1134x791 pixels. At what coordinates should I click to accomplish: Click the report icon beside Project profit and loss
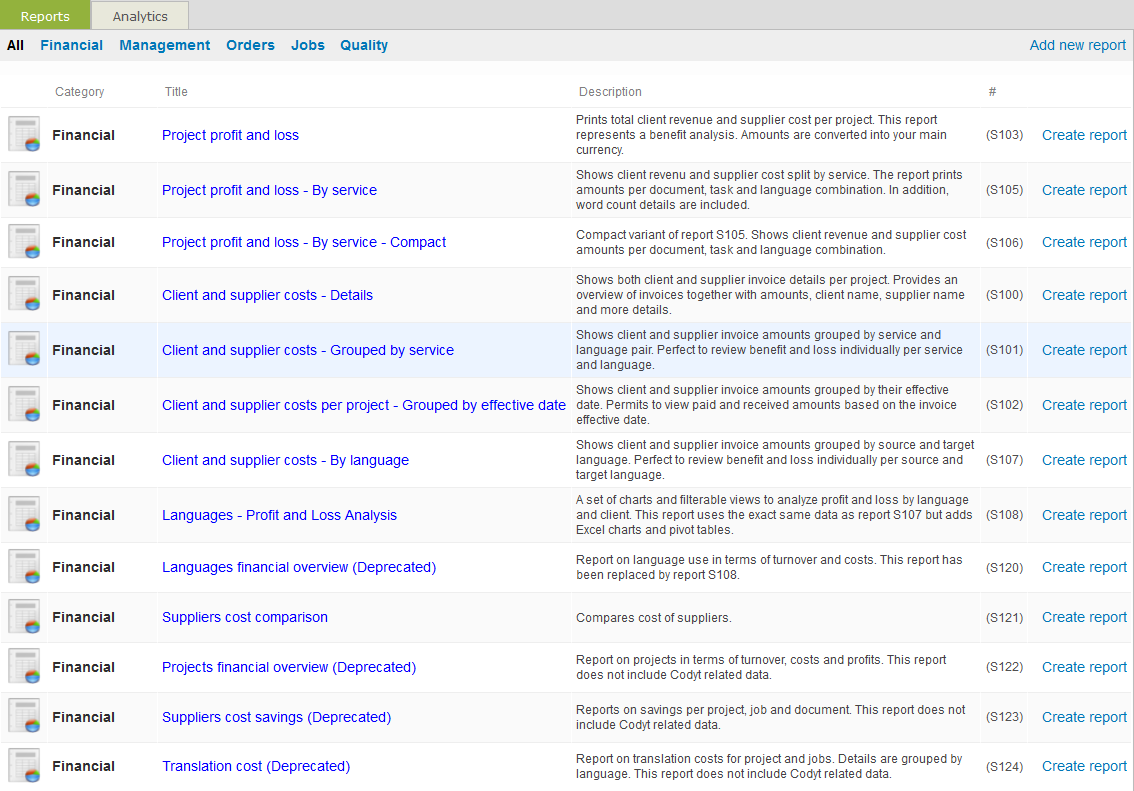[24, 135]
